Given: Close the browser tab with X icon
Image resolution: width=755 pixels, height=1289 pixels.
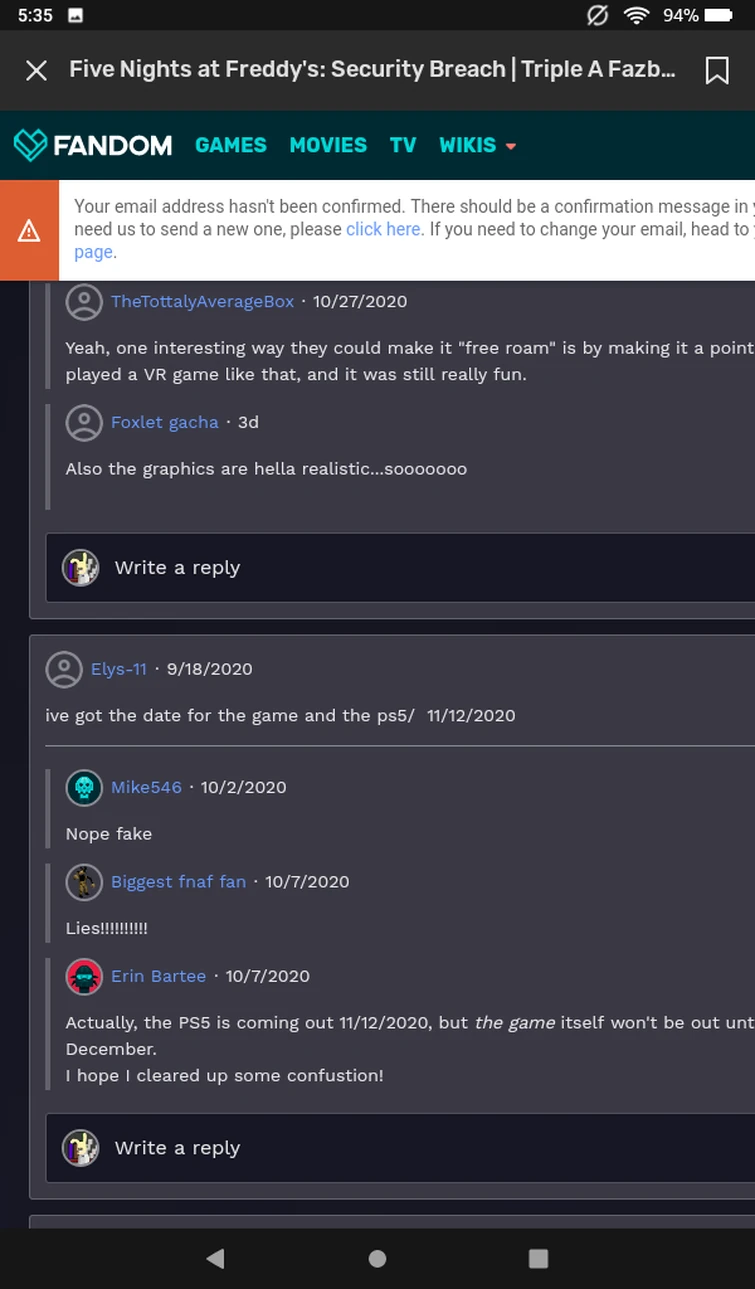Looking at the screenshot, I should tap(36, 70).
